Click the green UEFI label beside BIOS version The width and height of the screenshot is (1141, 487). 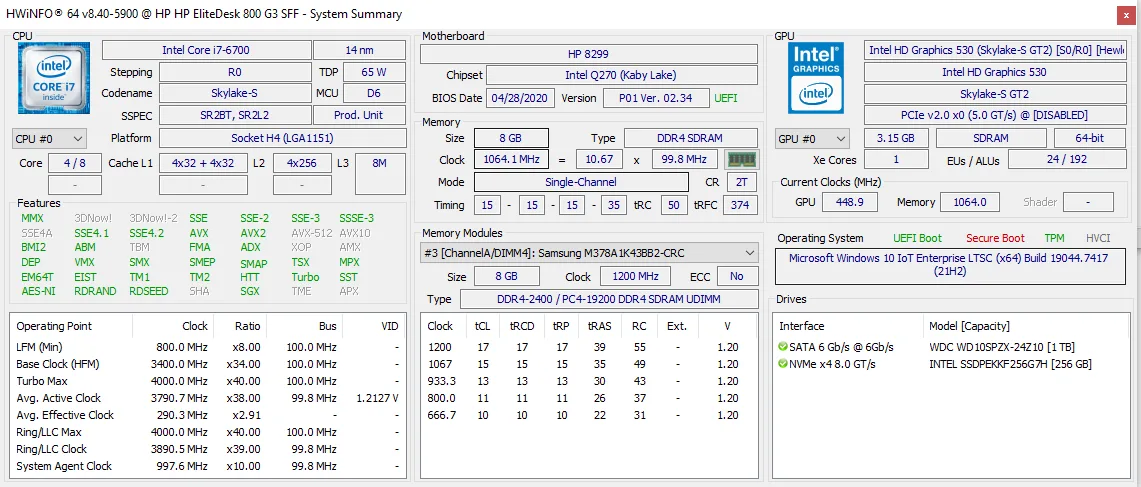(x=726, y=98)
